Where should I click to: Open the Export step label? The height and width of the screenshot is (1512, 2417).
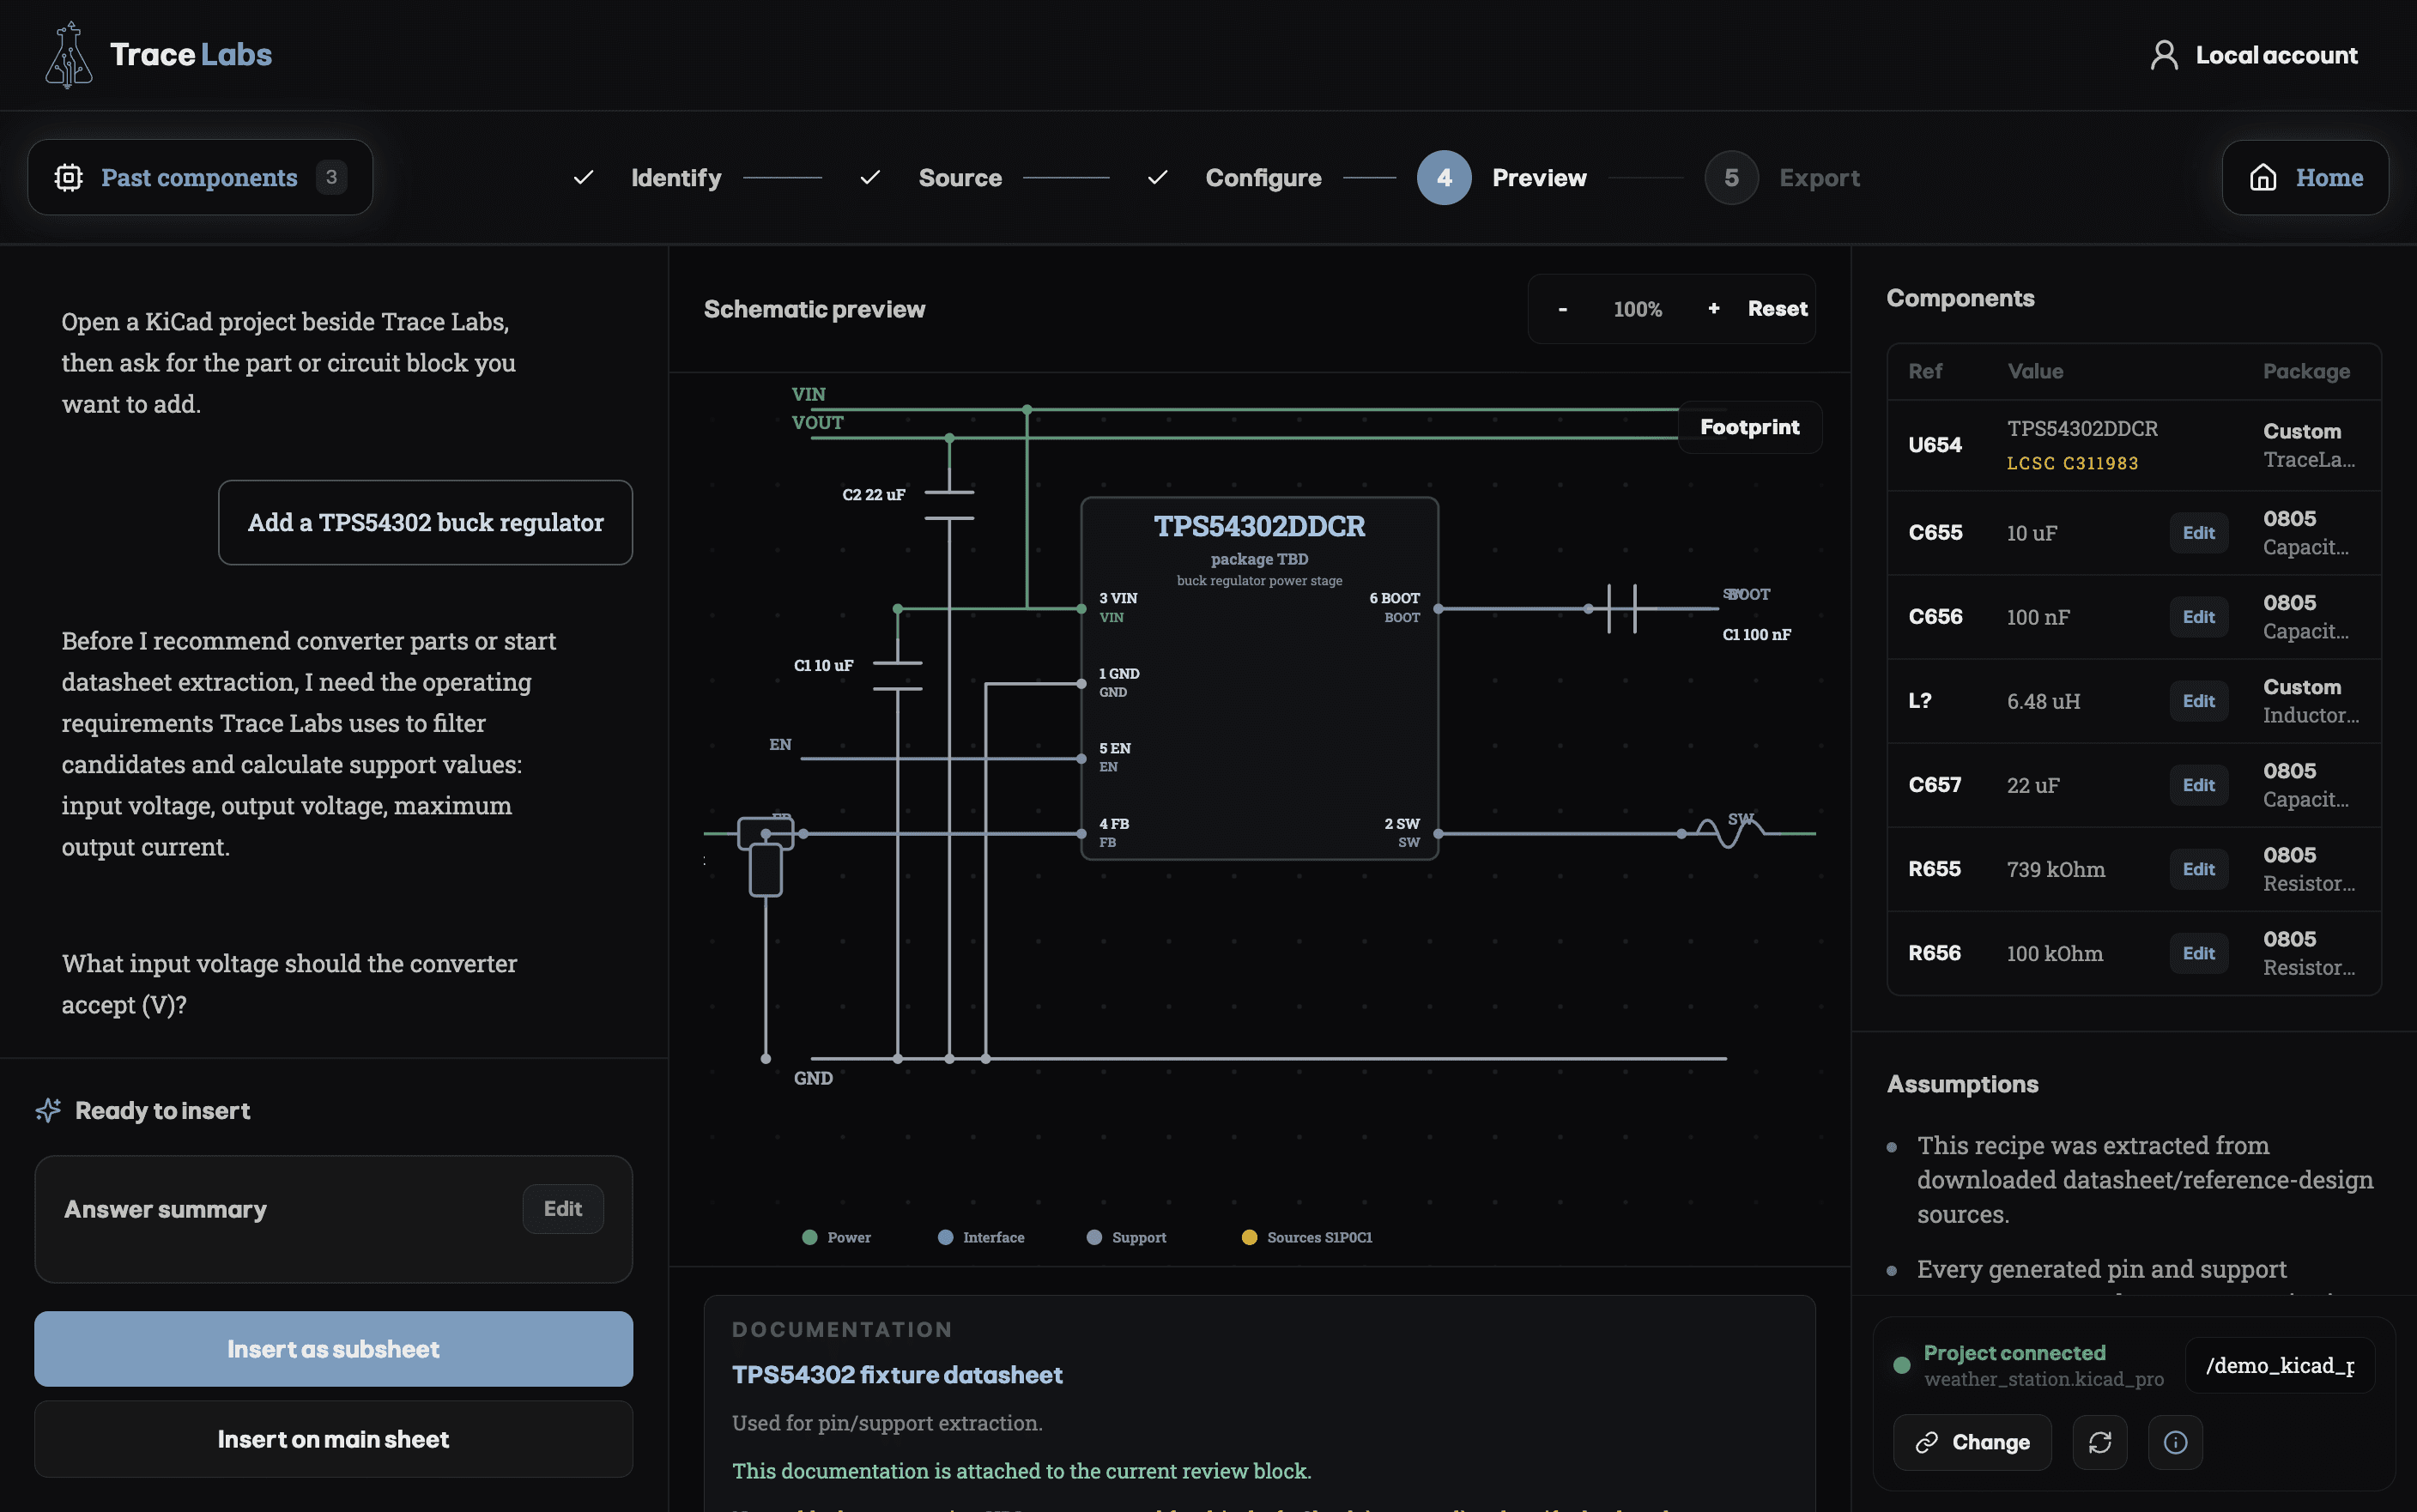click(1819, 178)
